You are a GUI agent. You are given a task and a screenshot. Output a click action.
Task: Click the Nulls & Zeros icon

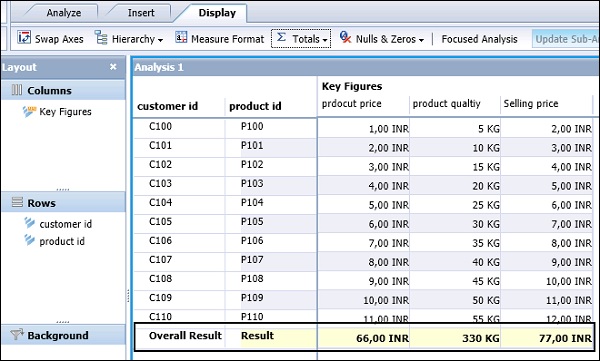[345, 37]
